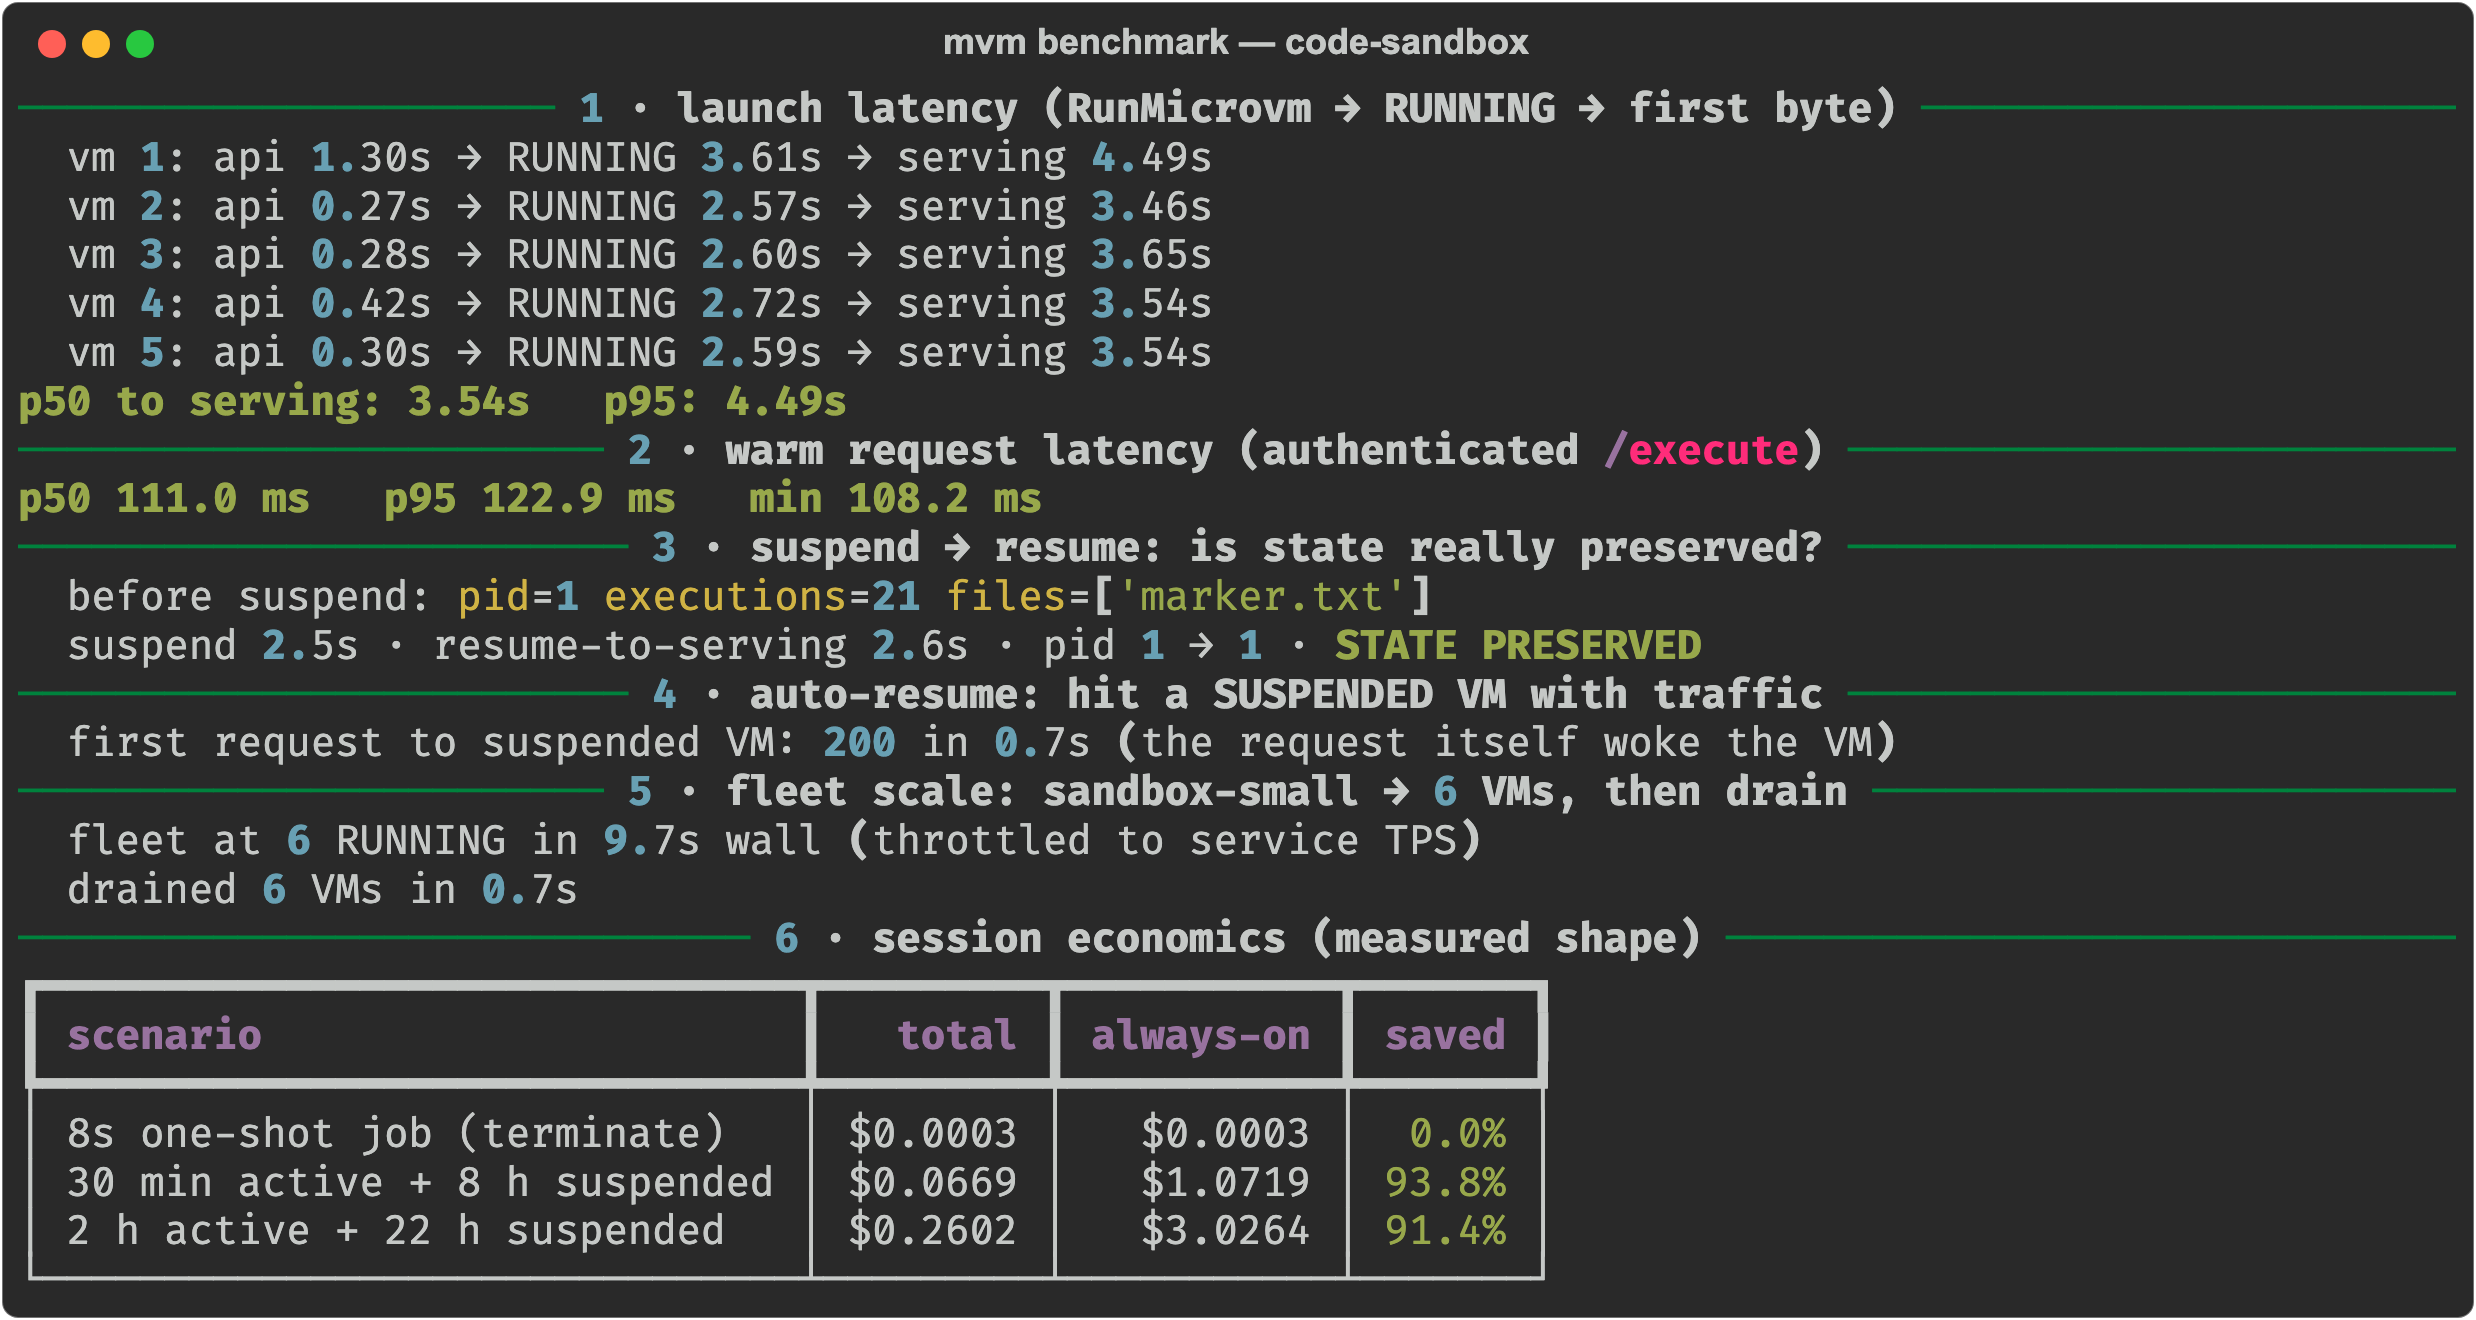Click the "files=['marker.txt']" value
The width and height of the screenshot is (2476, 1320).
(1189, 597)
